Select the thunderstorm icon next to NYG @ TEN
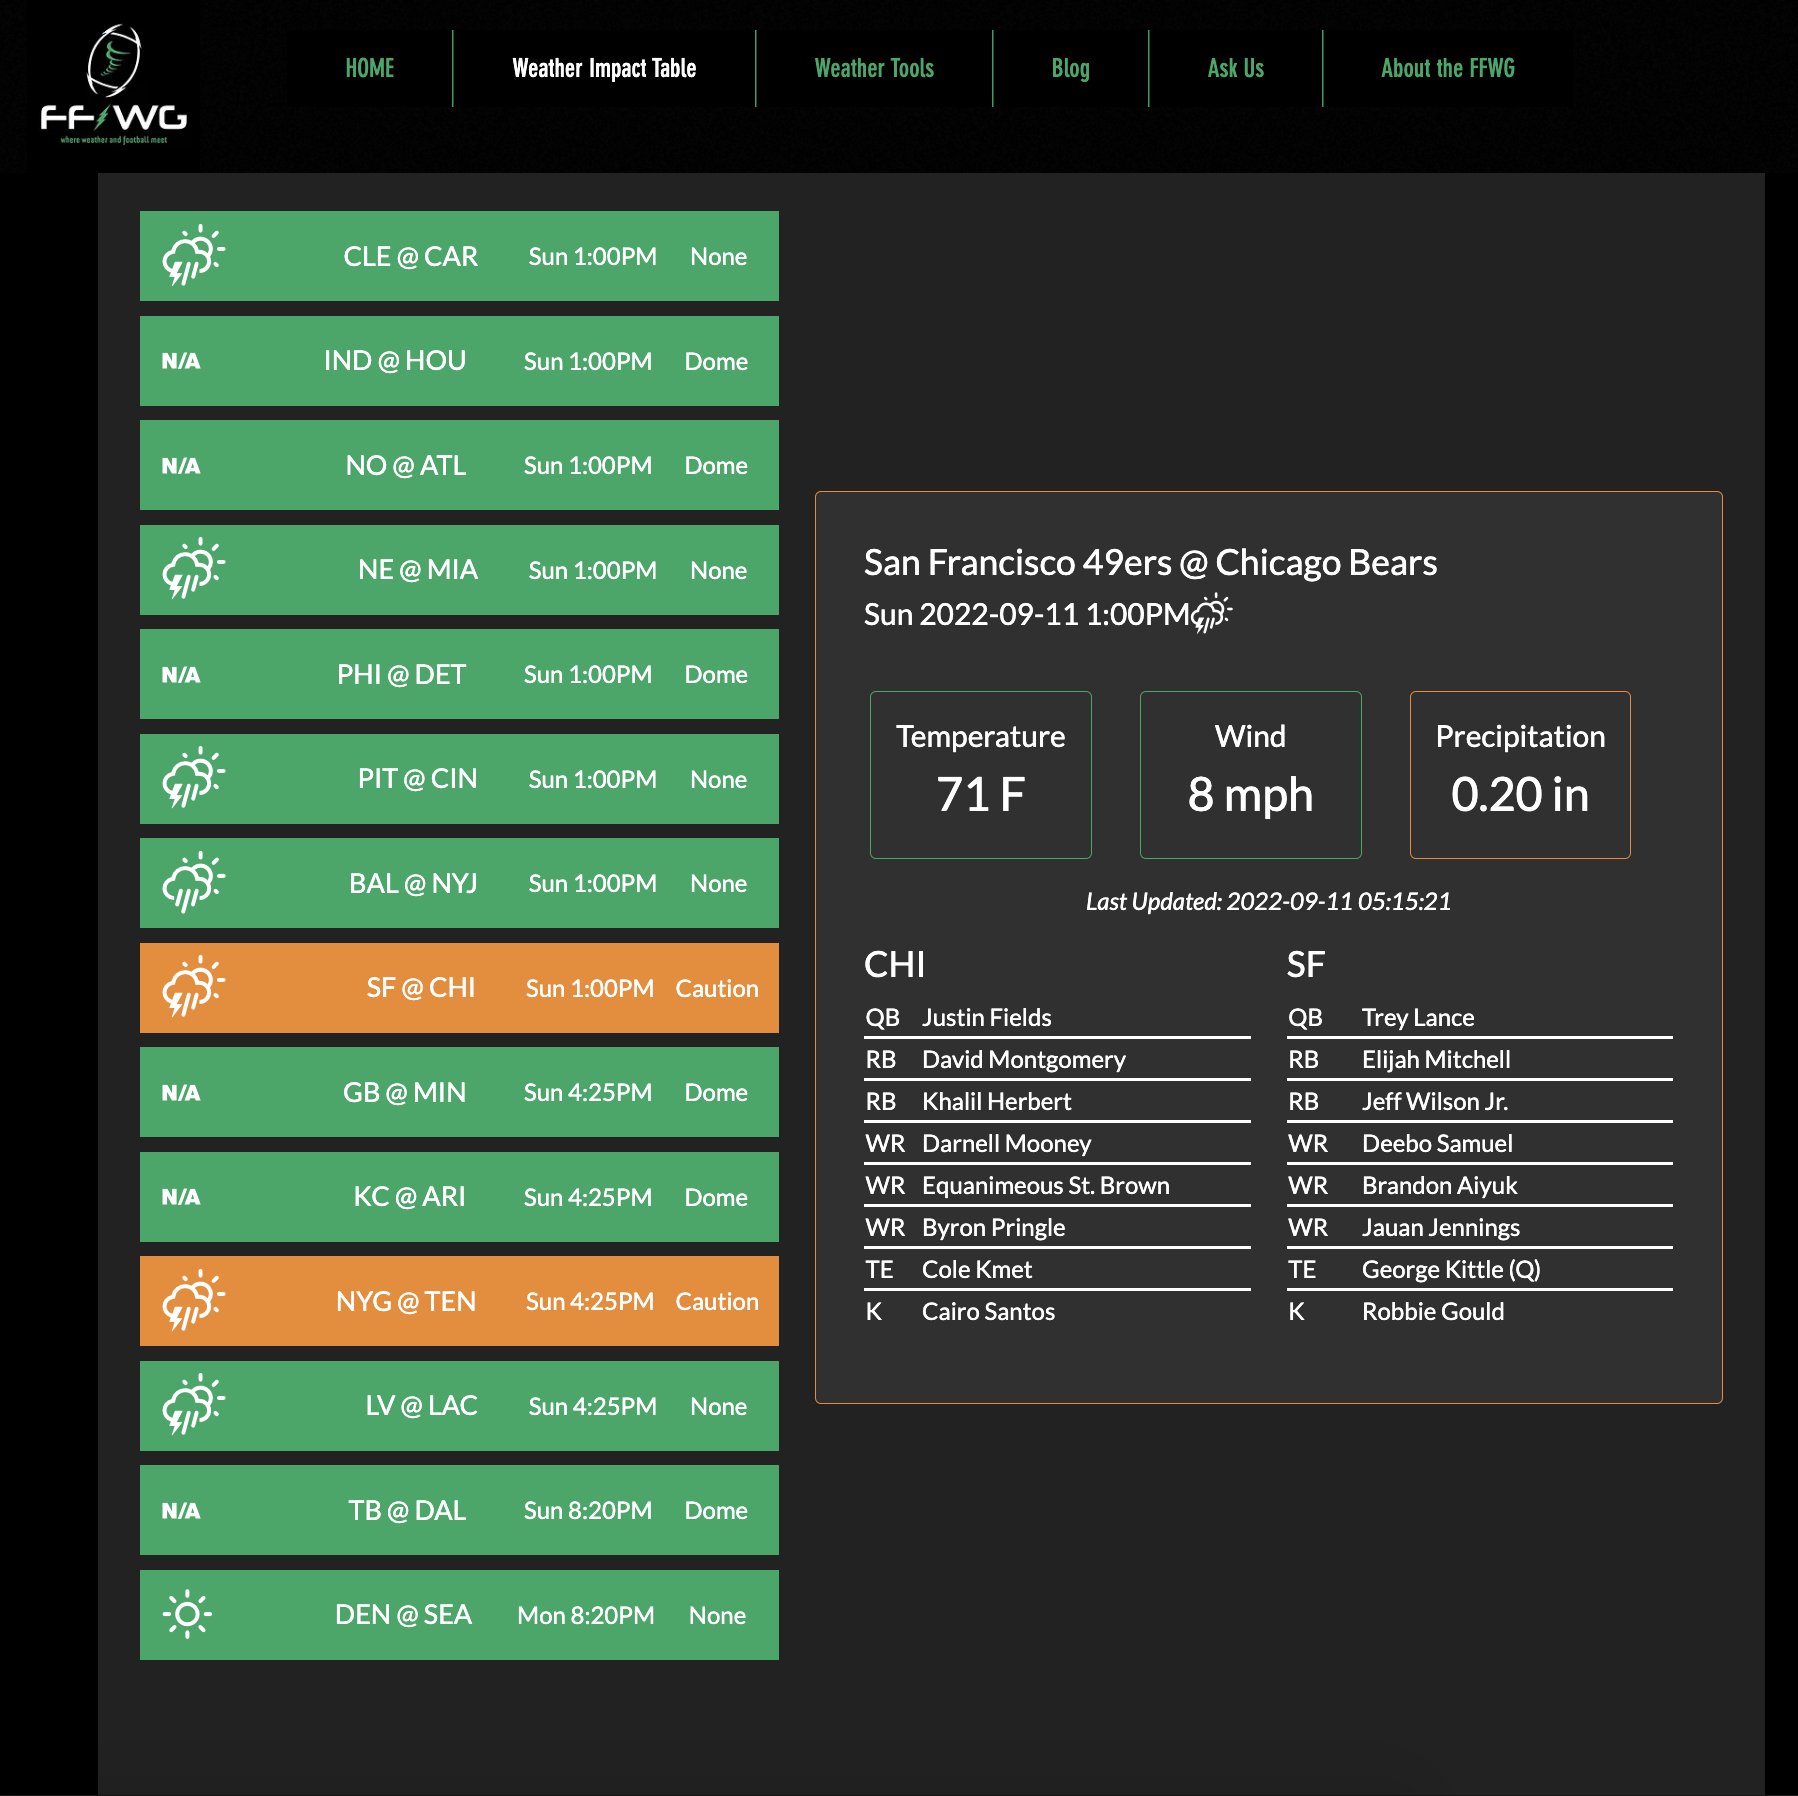Screen dimensions: 1798x1796 [x=195, y=1301]
